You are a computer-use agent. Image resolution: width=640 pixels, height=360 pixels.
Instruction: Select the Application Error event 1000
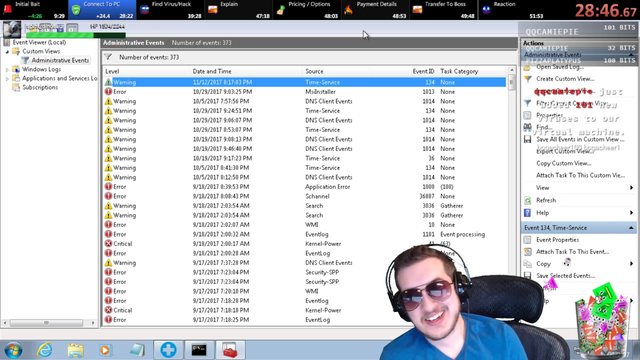304,187
